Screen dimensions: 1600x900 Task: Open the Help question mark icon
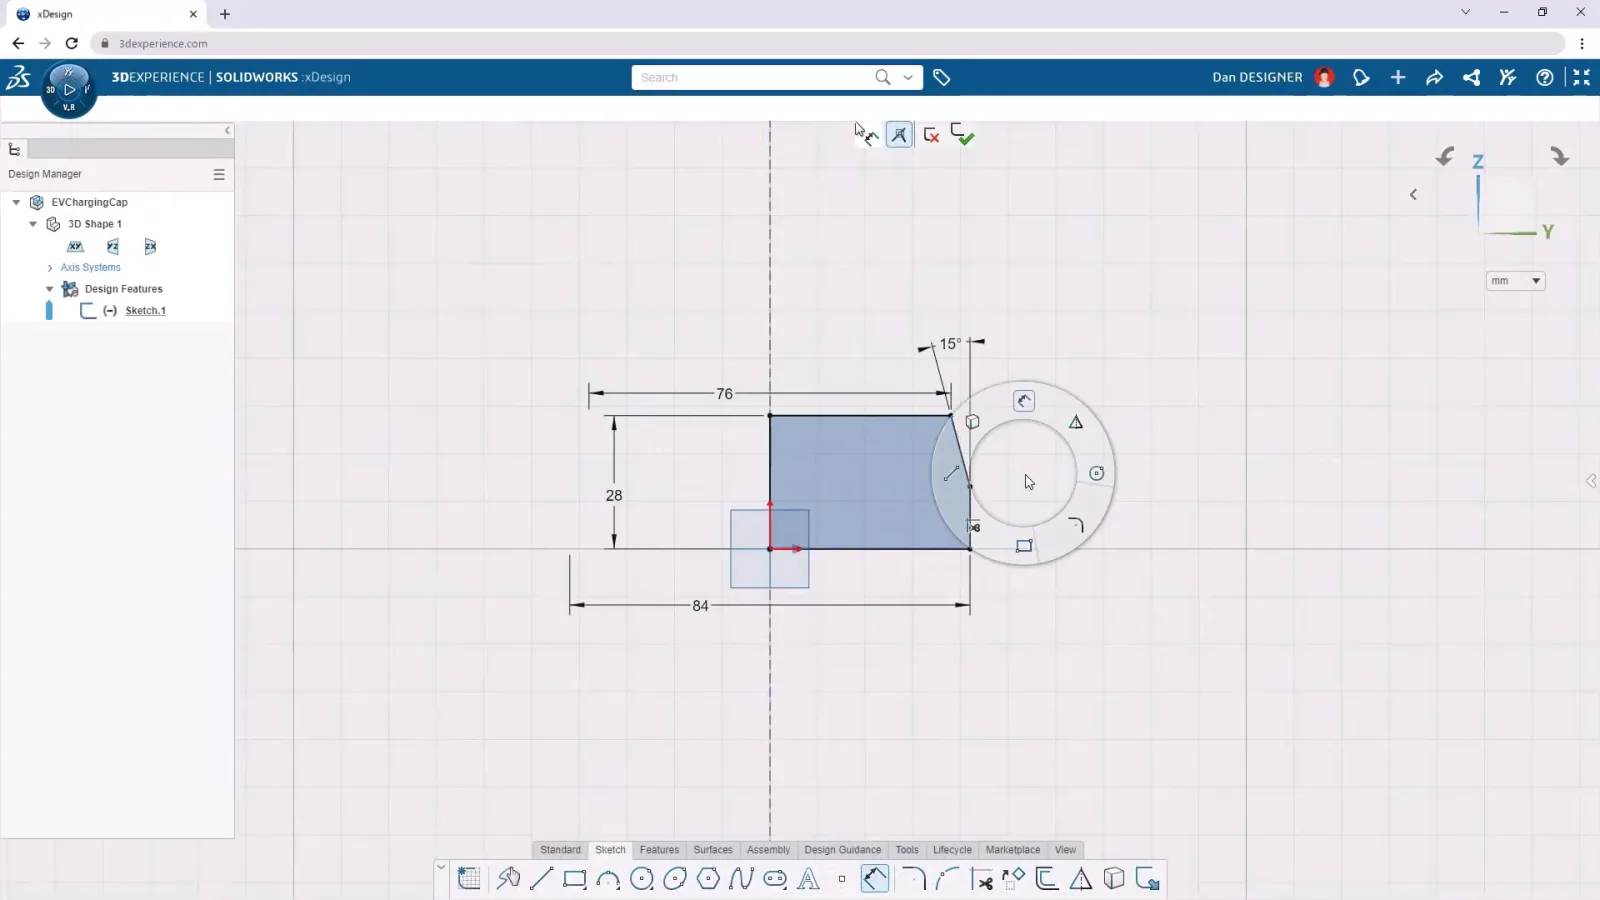point(1544,77)
